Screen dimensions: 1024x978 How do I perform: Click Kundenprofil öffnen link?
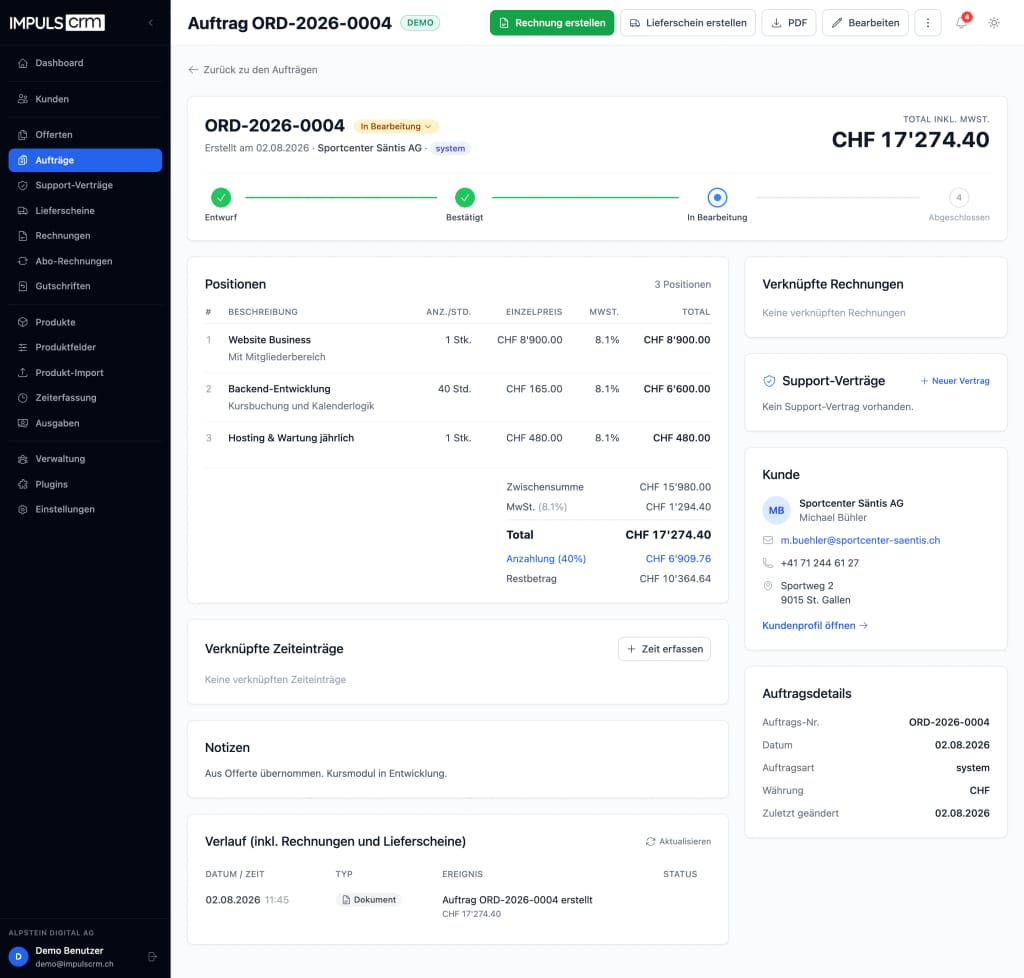(814, 625)
